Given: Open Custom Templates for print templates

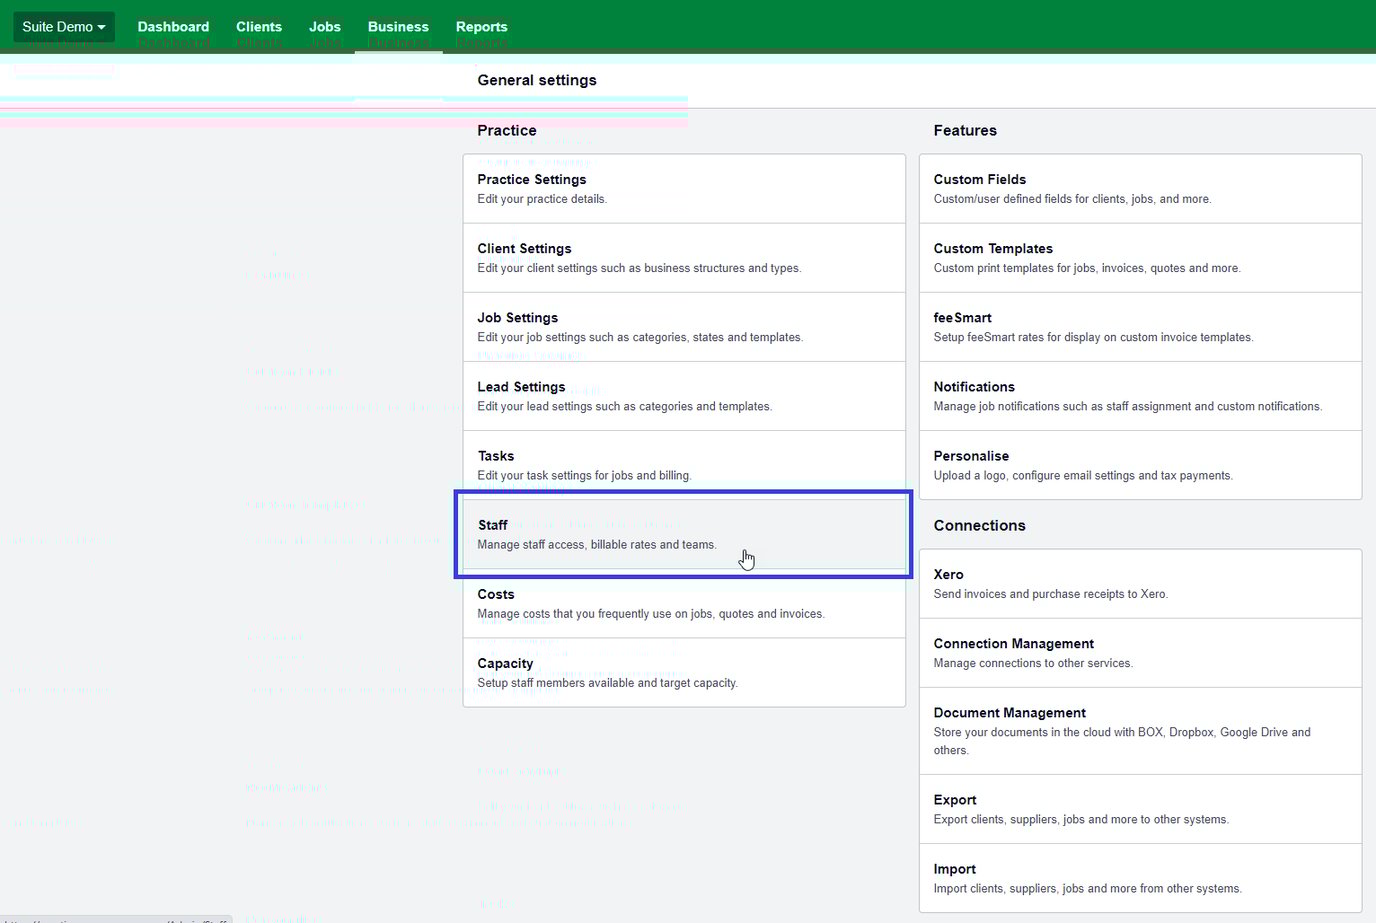Looking at the screenshot, I should pos(1139,257).
